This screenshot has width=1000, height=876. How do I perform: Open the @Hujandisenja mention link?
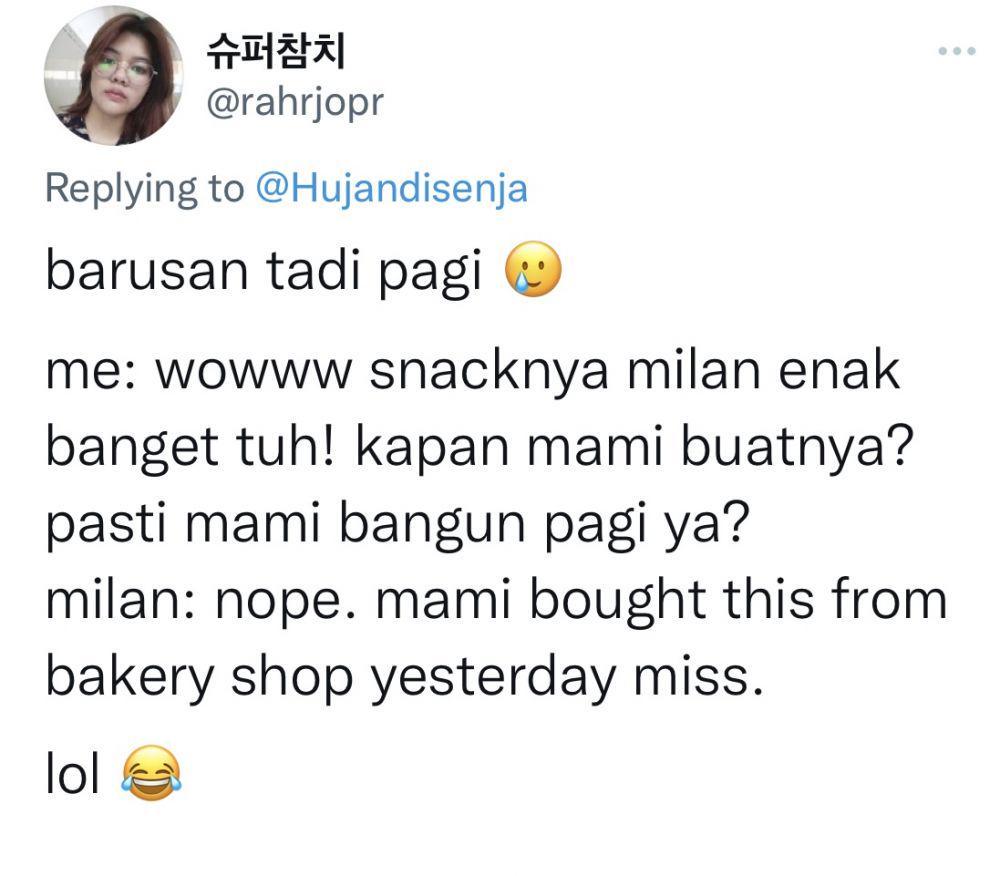coord(392,189)
